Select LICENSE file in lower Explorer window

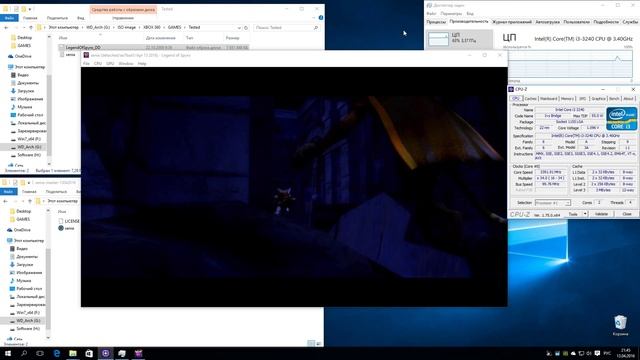pyautogui.click(x=69, y=221)
